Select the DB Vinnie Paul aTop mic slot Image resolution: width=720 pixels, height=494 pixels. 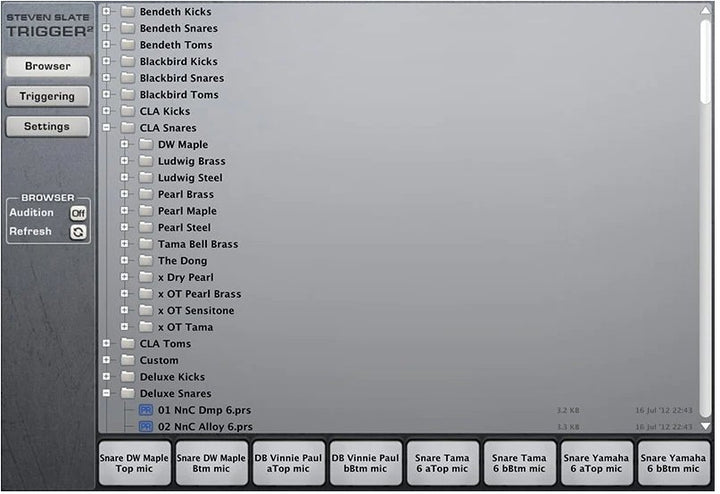click(288, 463)
